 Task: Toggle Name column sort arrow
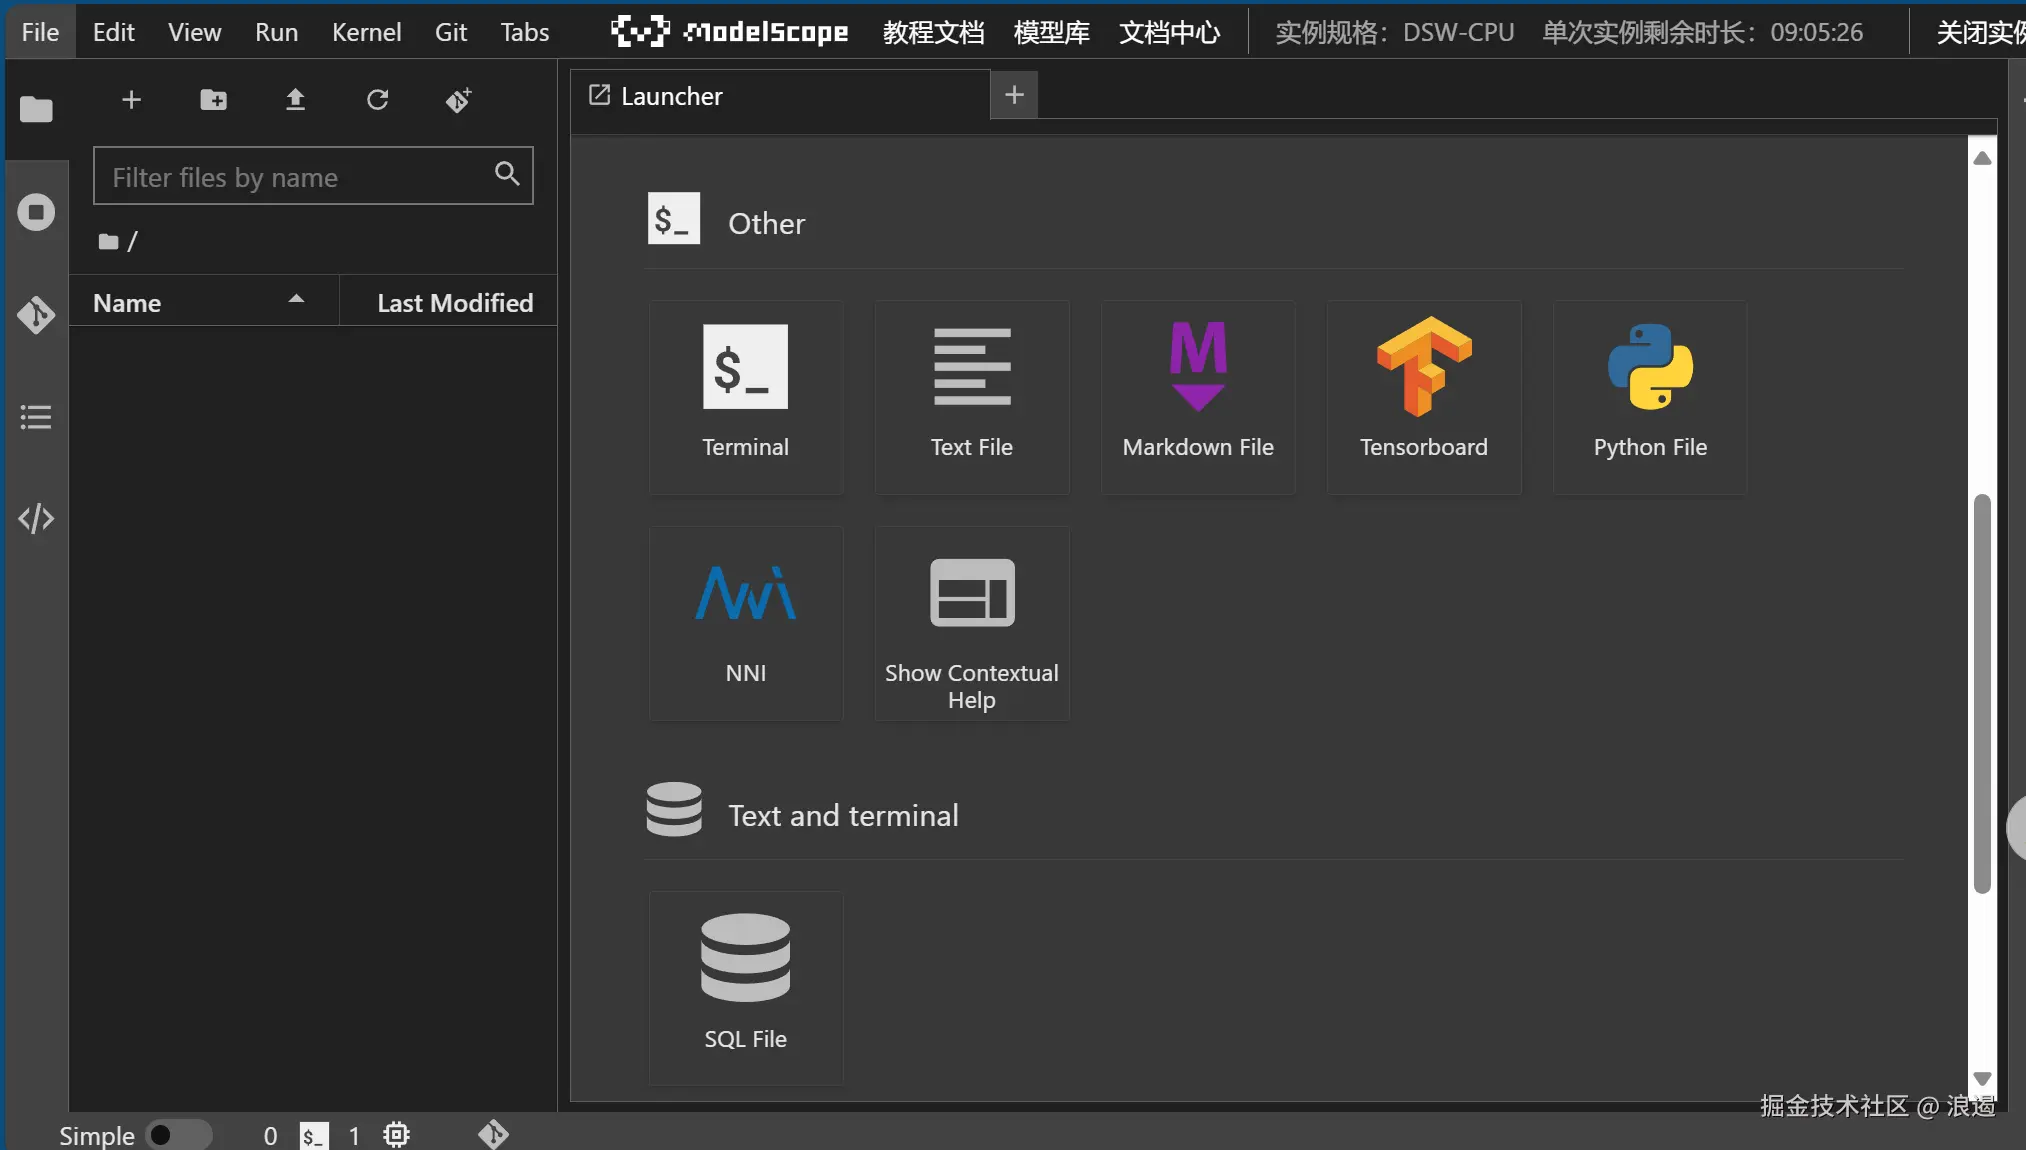(x=296, y=300)
